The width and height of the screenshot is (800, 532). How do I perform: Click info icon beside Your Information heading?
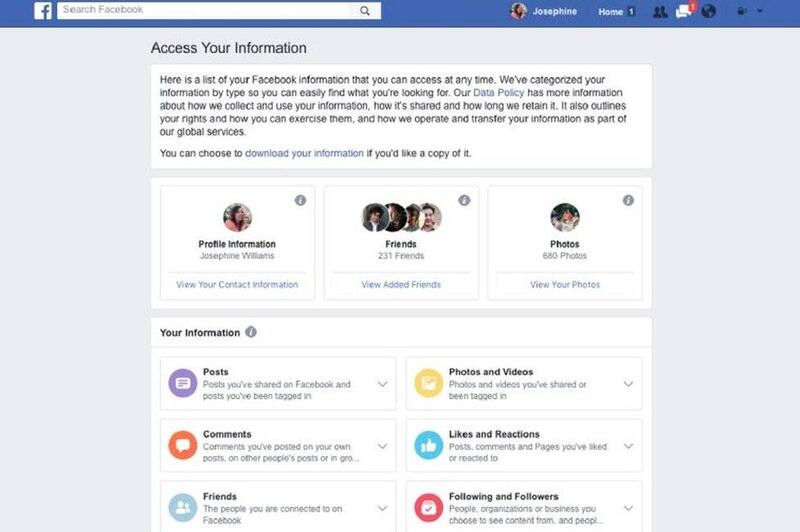point(251,332)
